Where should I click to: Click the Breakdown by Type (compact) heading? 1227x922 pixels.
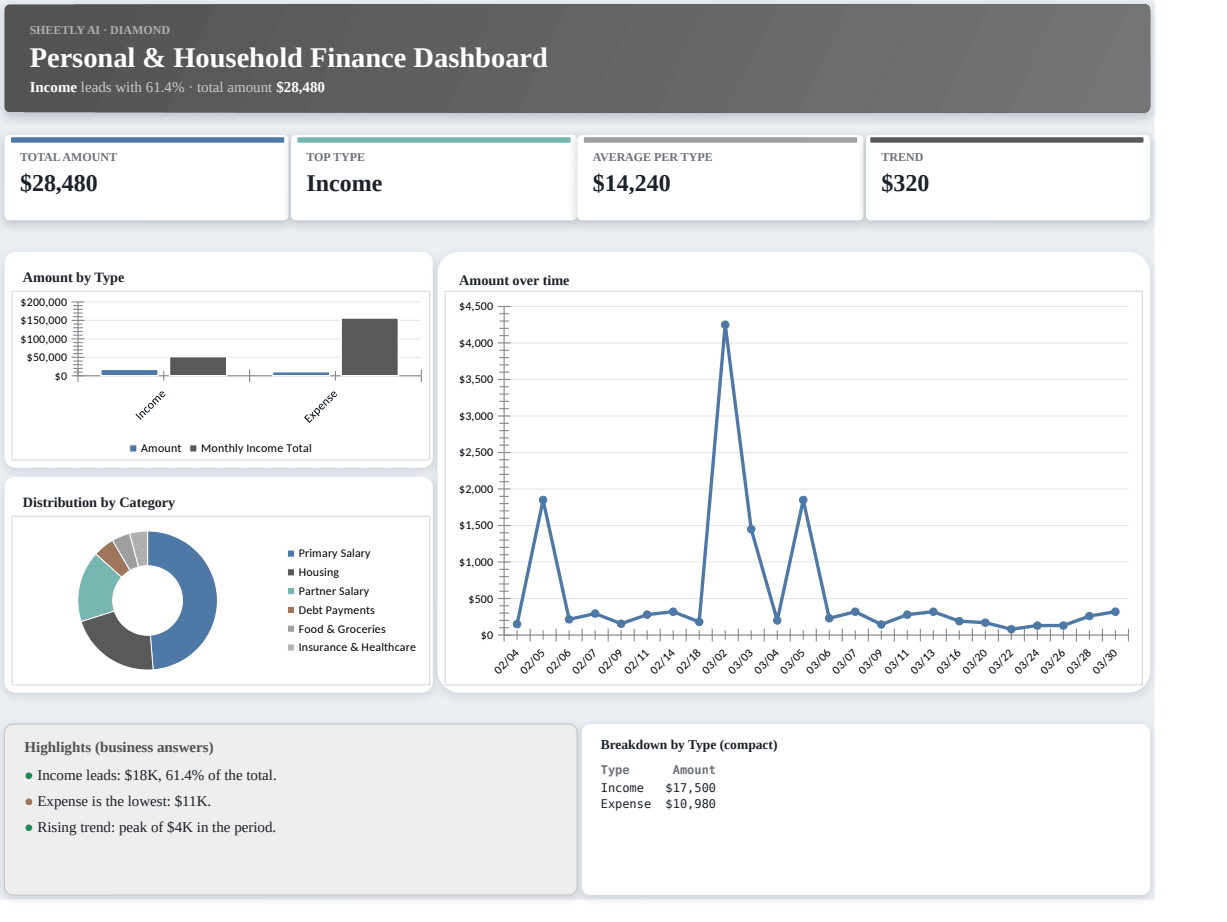coord(689,745)
